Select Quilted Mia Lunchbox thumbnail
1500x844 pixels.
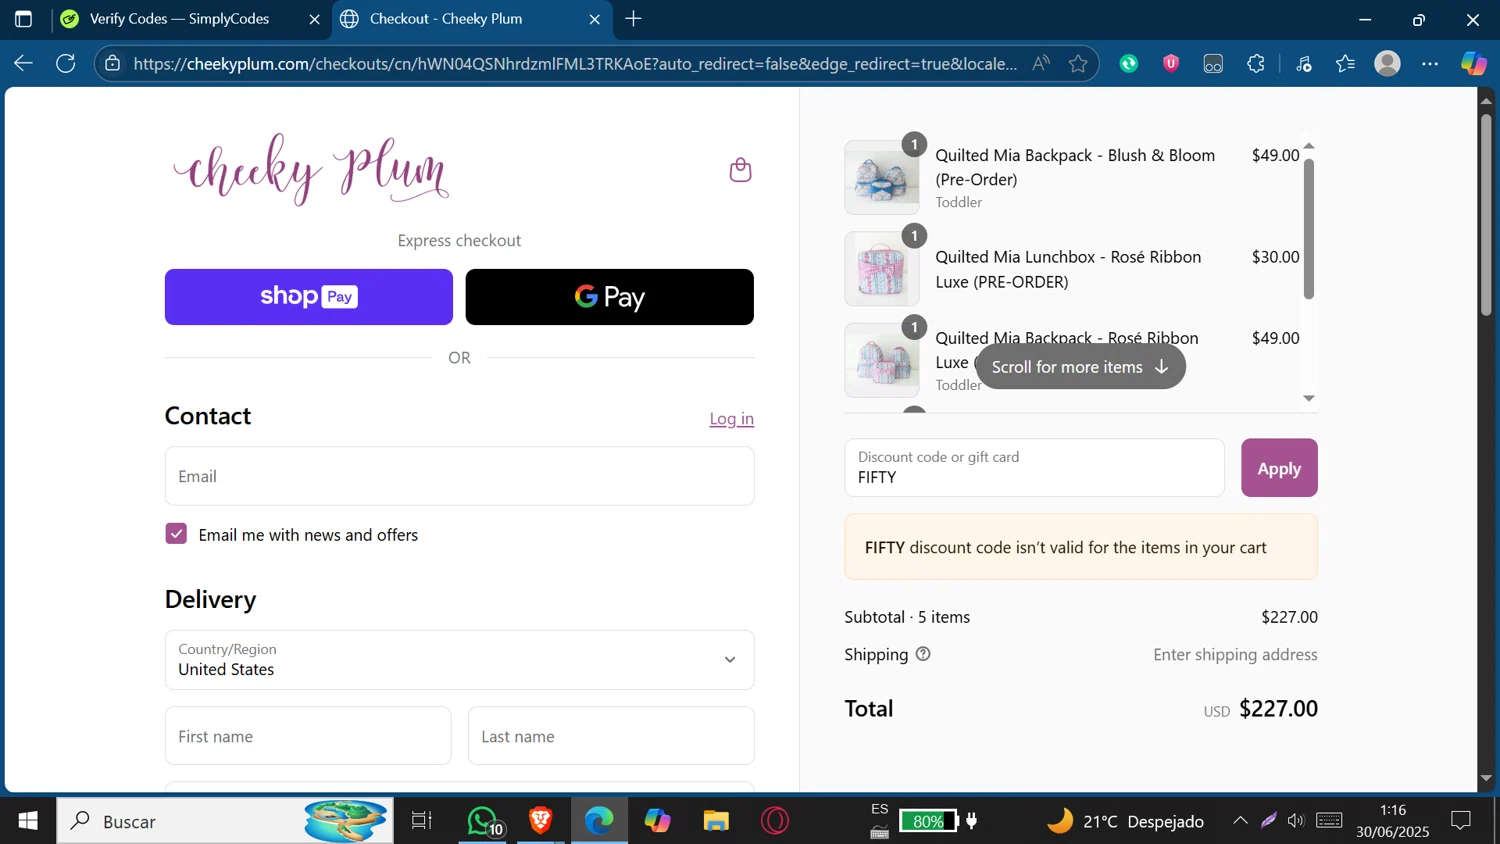(x=882, y=269)
